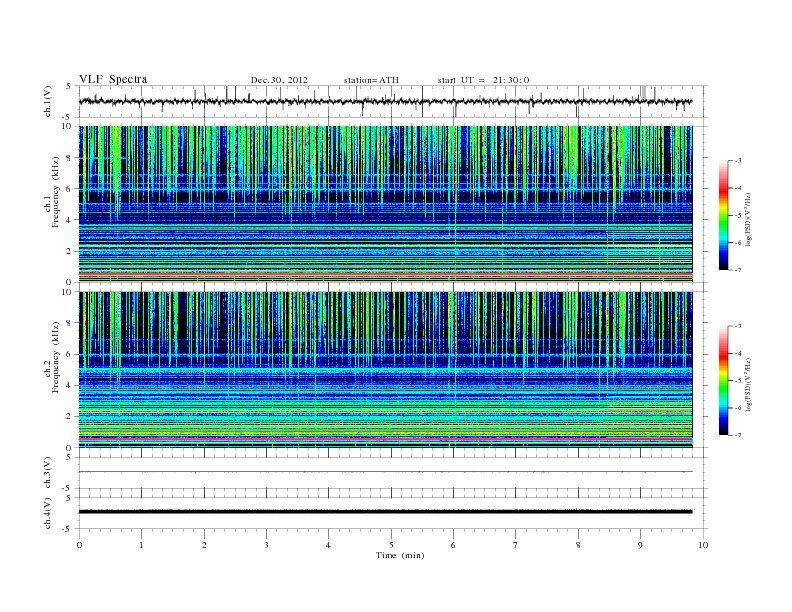Click the VLF Spectra title text

[x=113, y=79]
